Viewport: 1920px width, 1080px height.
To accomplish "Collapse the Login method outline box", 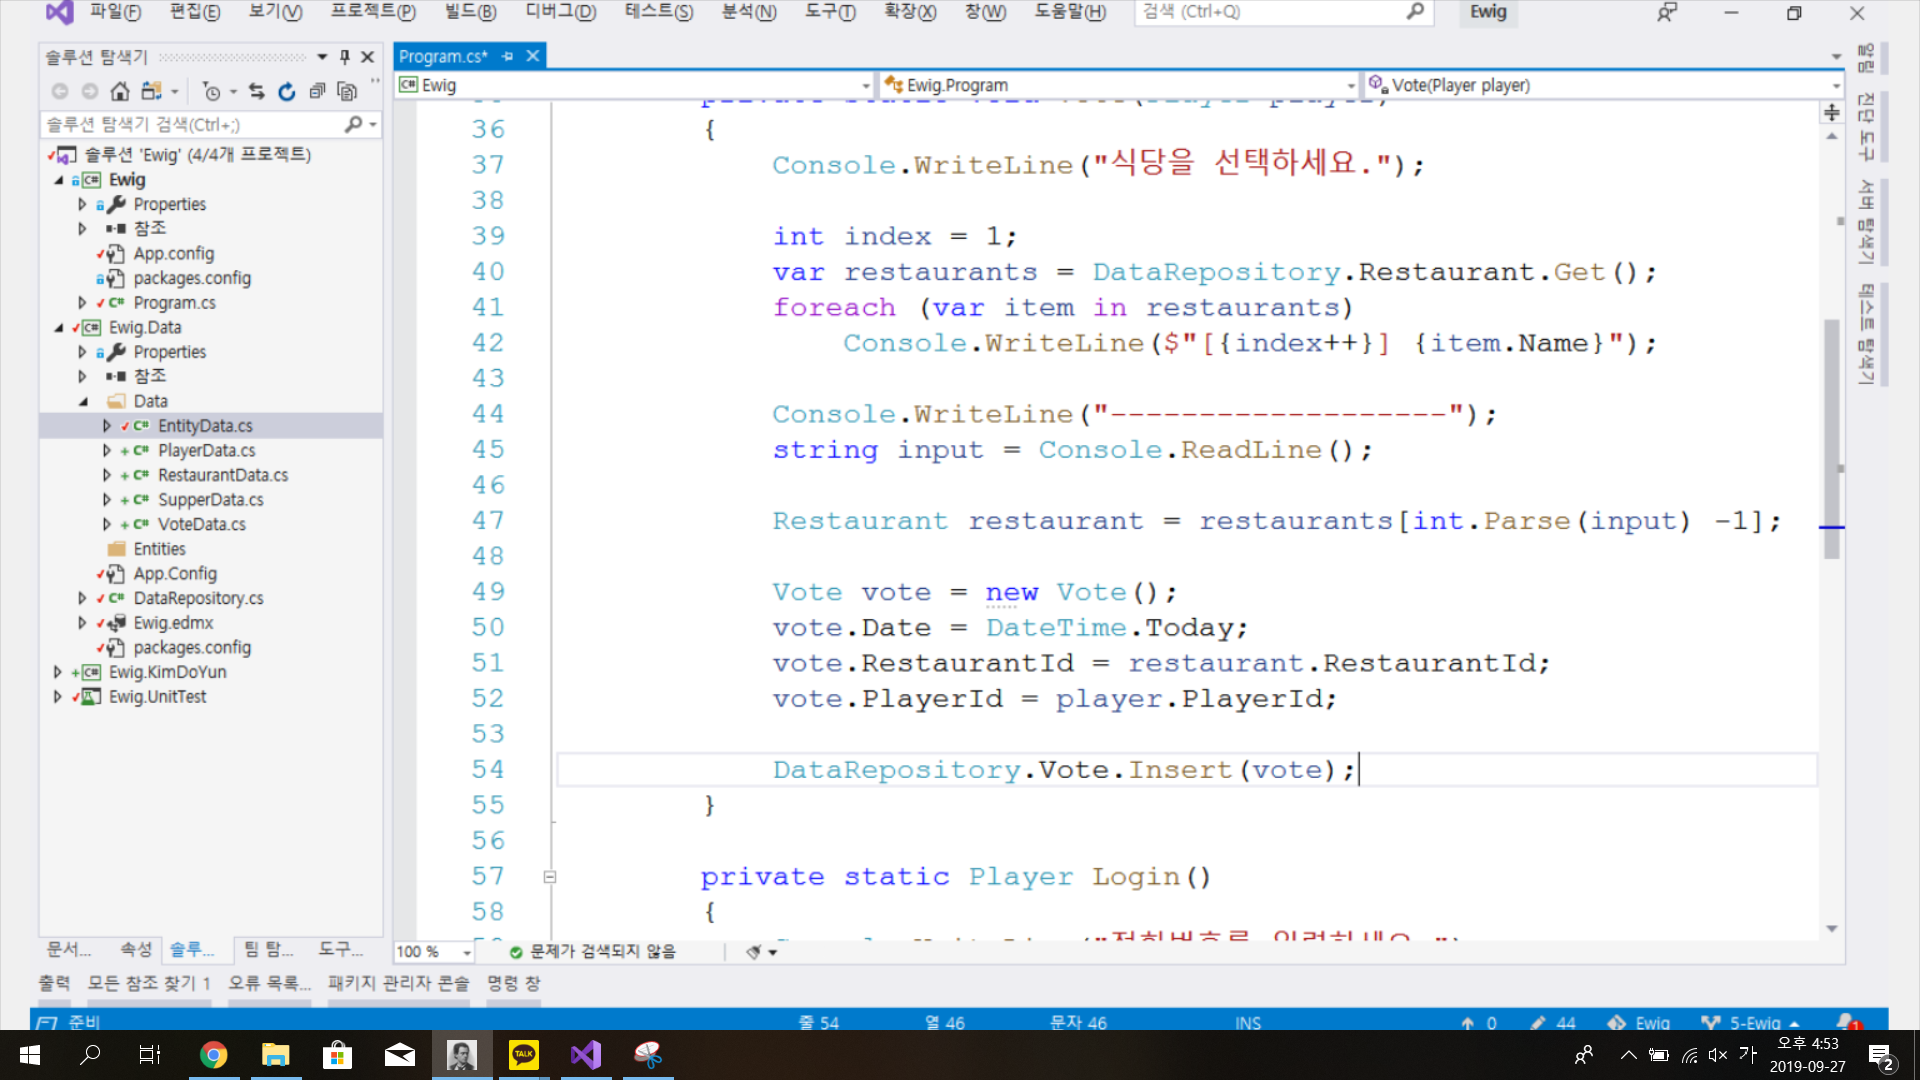I will point(549,877).
